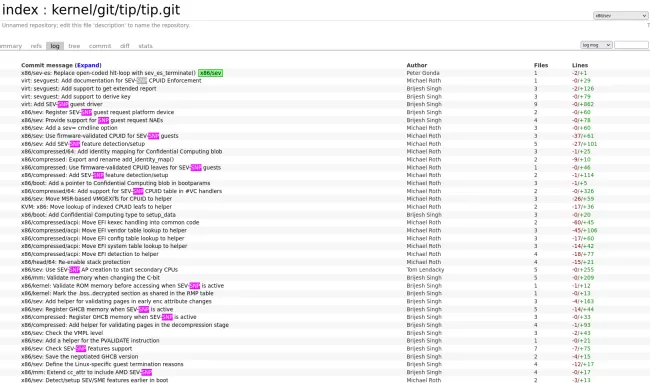Open commit 'x86/sev: Add SEV-SNP feature detection/setup'
Screen dimensions: 650x383
tap(83, 144)
